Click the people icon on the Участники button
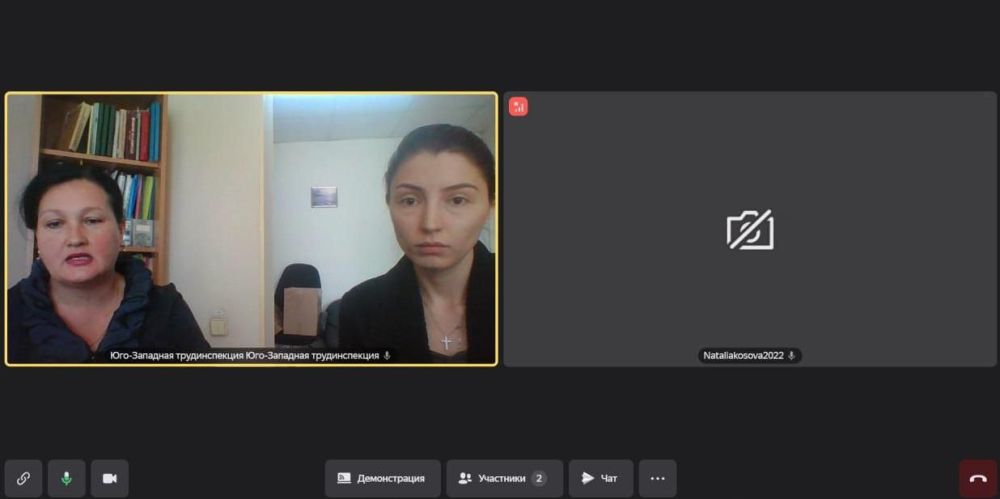The height and width of the screenshot is (499, 1000). (x=465, y=478)
